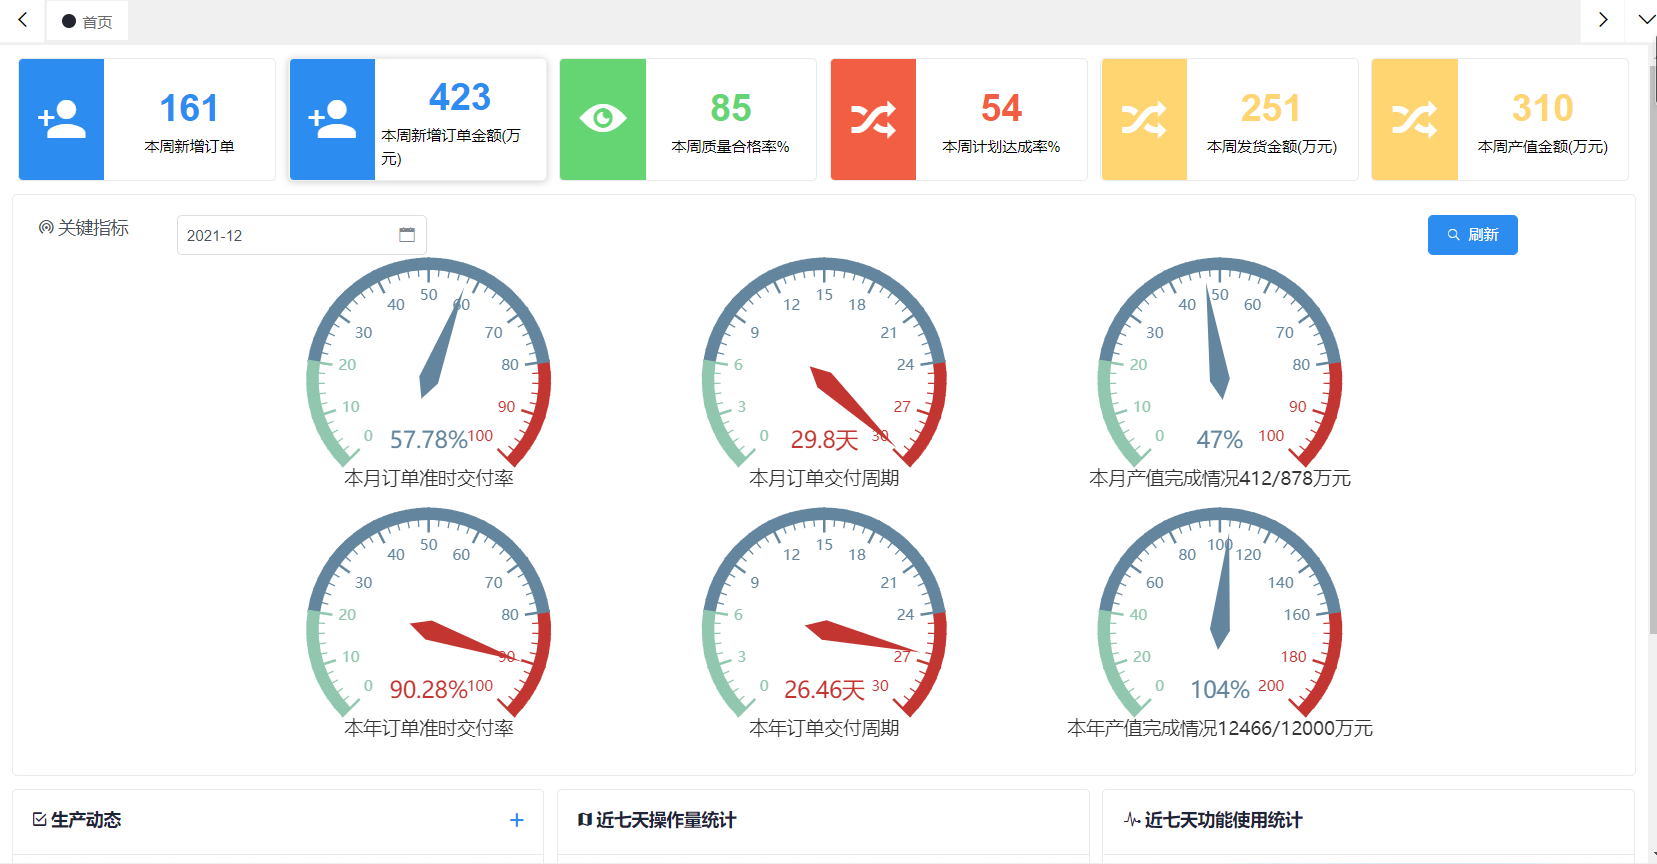The image size is (1657, 864).
Task: Click the map icon beside 近七天操作量统计
Action: (x=585, y=820)
